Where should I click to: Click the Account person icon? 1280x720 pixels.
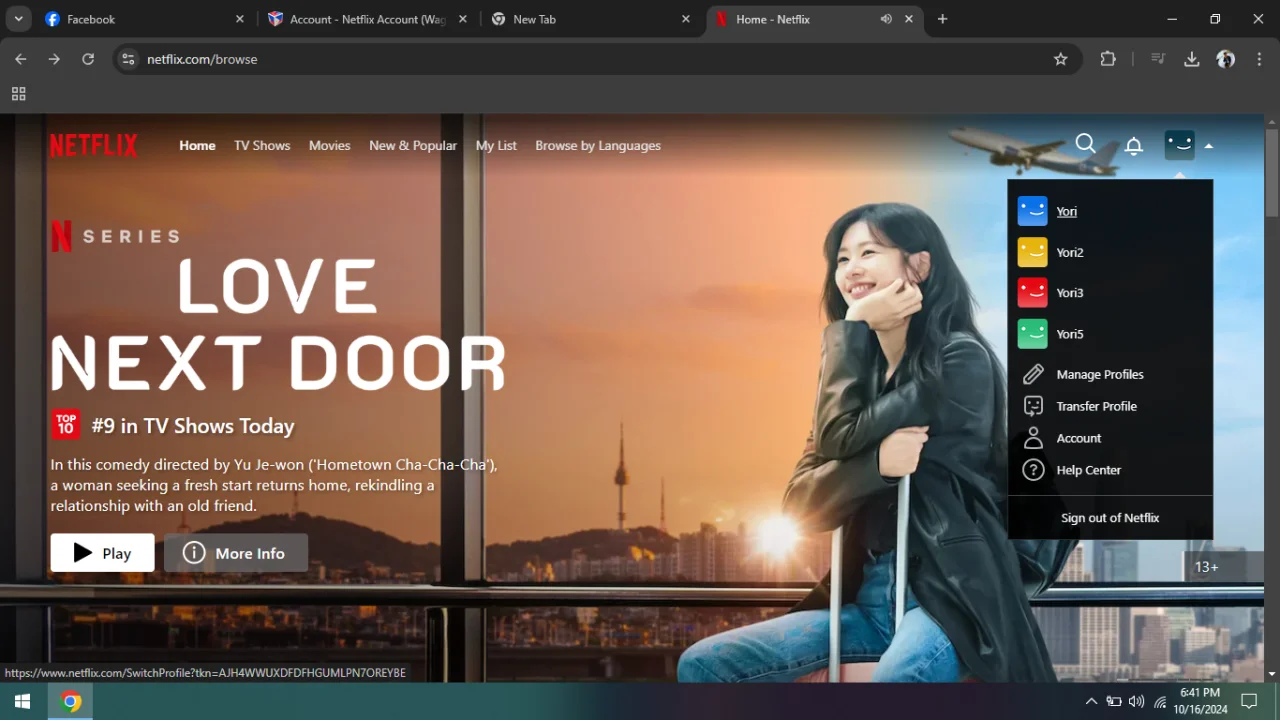coord(1033,438)
